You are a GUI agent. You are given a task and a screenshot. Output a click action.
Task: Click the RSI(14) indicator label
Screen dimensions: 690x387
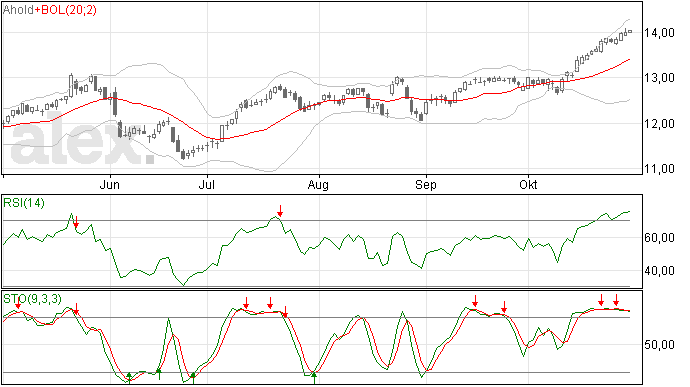pos(24,203)
